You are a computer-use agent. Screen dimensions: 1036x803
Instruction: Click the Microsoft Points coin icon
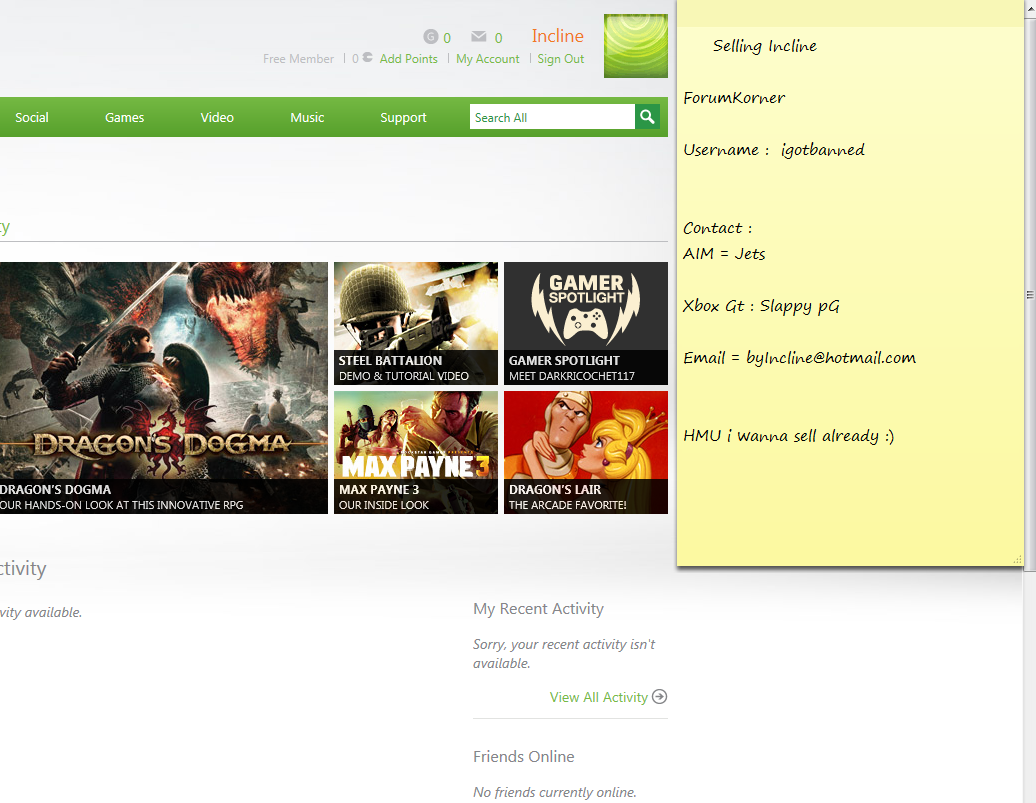coord(367,58)
